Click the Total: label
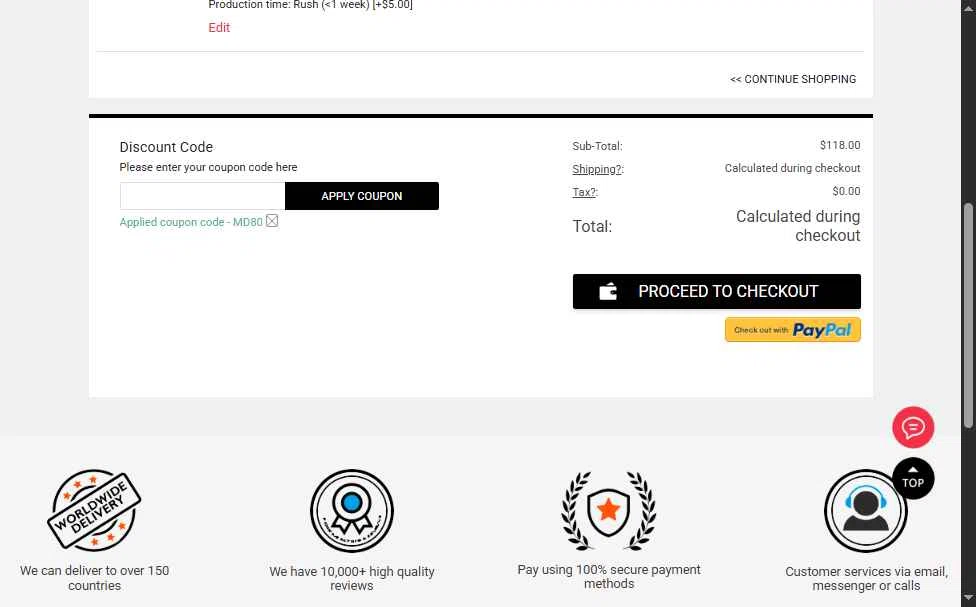 tap(592, 226)
